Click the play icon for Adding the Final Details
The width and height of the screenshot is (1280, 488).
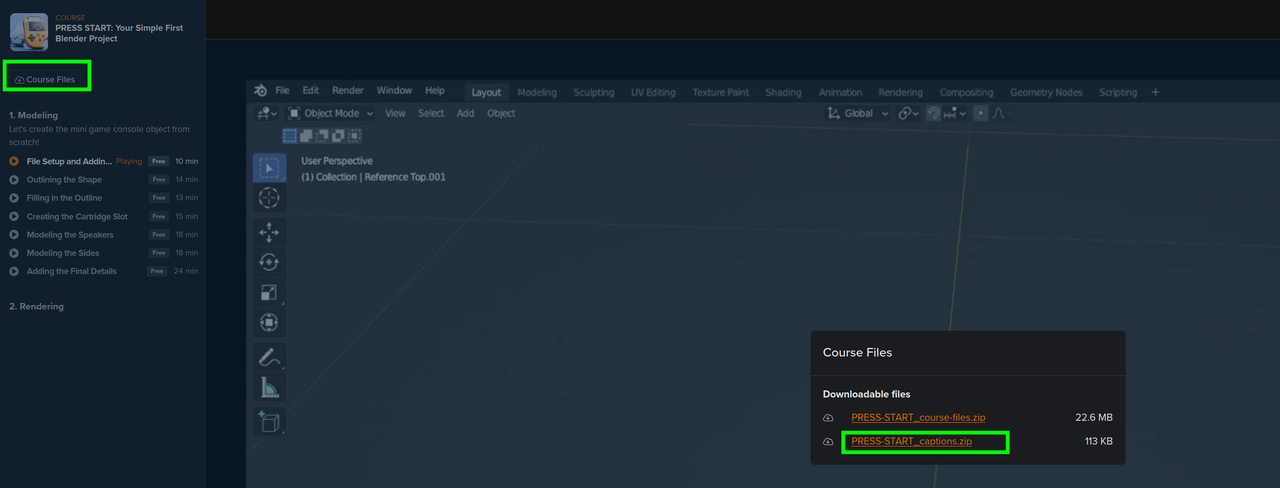(14, 271)
